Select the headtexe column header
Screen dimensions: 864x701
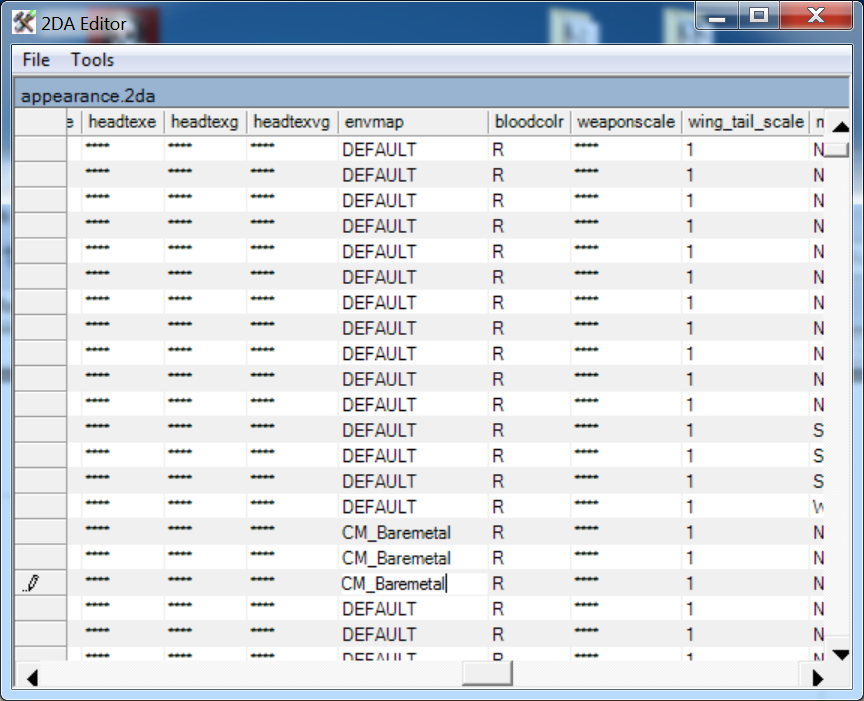pyautogui.click(x=122, y=123)
